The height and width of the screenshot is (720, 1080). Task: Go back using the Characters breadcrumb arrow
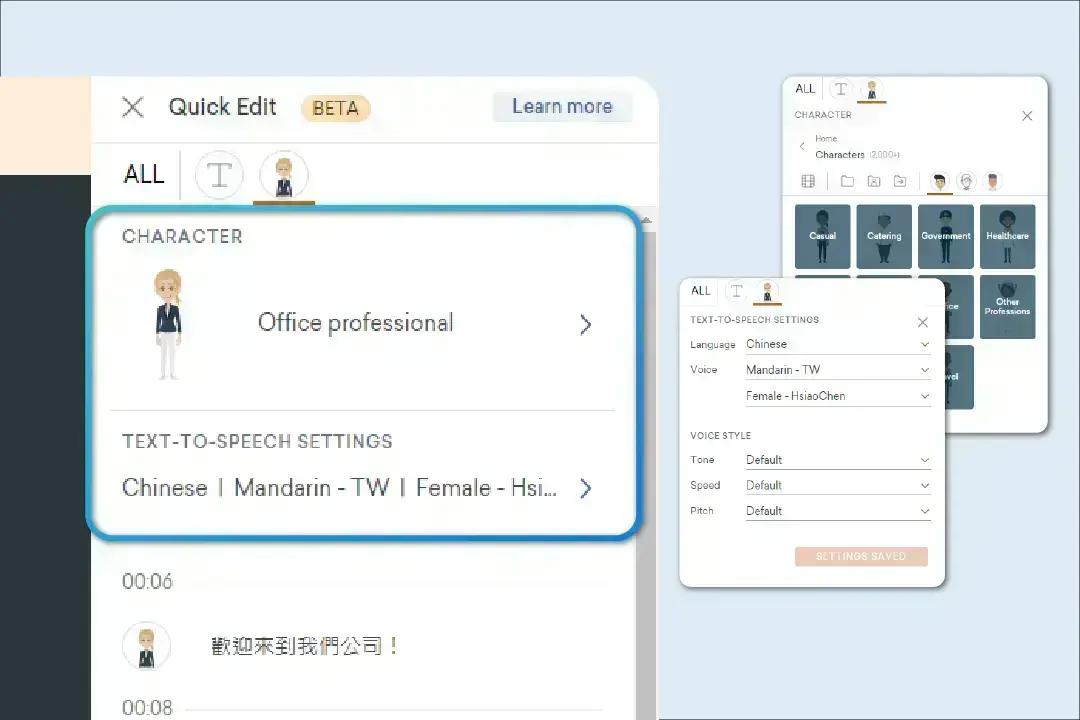click(x=802, y=146)
